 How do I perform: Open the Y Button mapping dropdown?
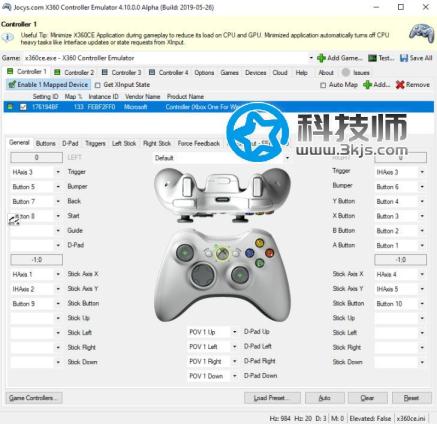pyautogui.click(x=422, y=201)
